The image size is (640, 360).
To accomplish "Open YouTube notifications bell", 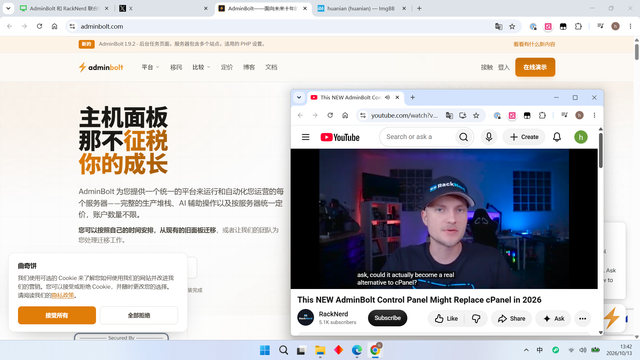I will point(557,137).
